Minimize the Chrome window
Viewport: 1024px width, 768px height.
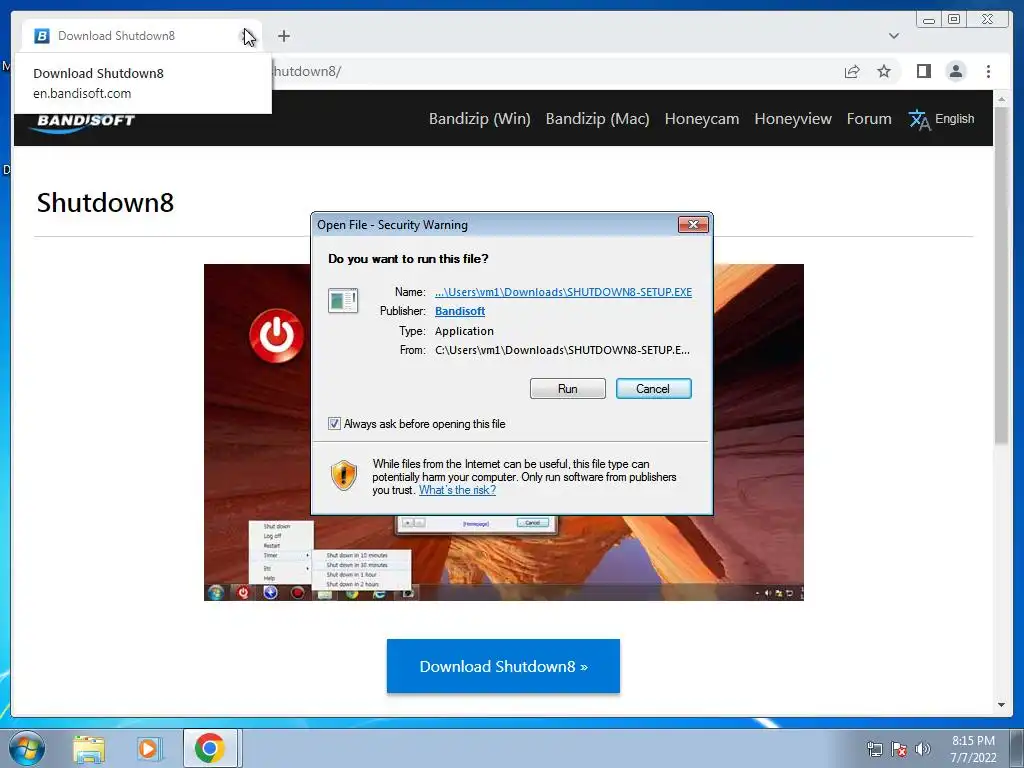[x=929, y=20]
